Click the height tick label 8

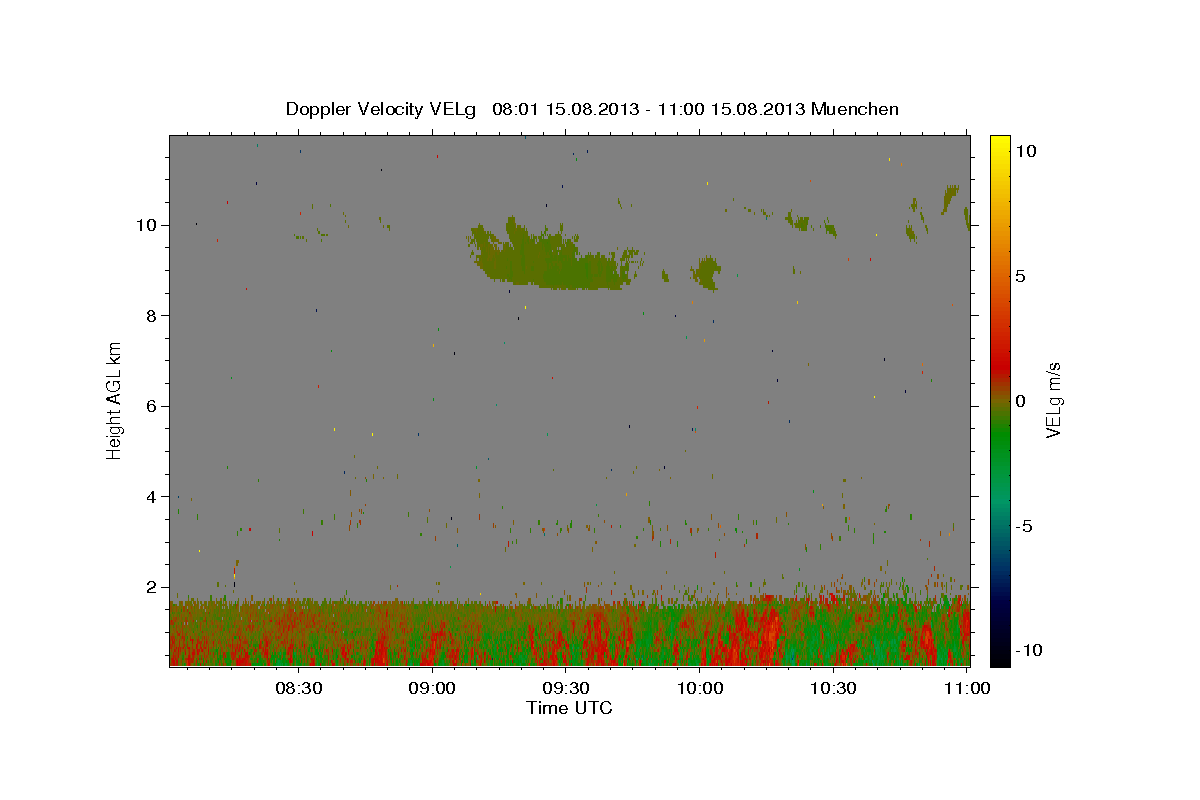152,316
